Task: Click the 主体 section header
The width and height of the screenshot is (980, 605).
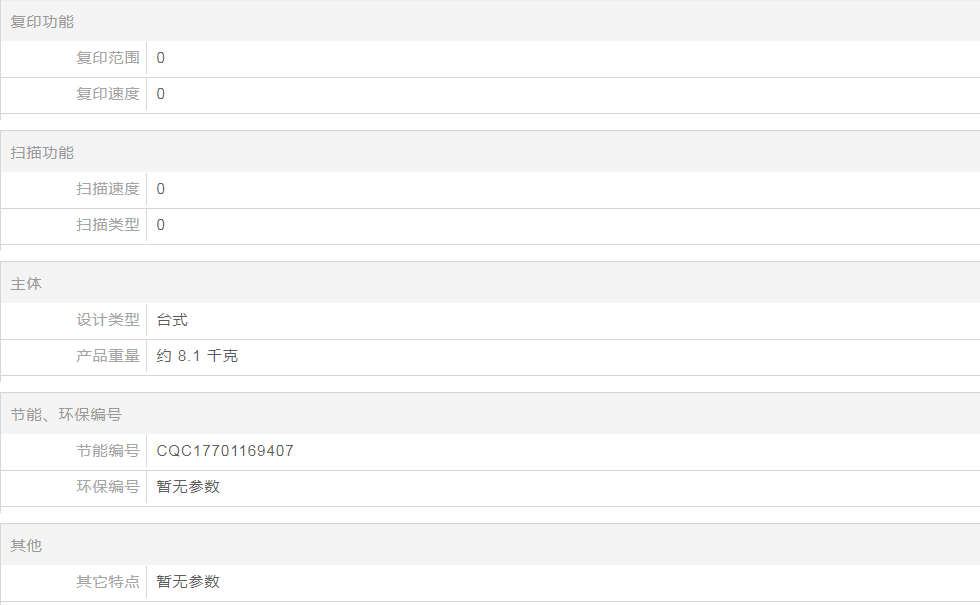Action: click(x=26, y=284)
